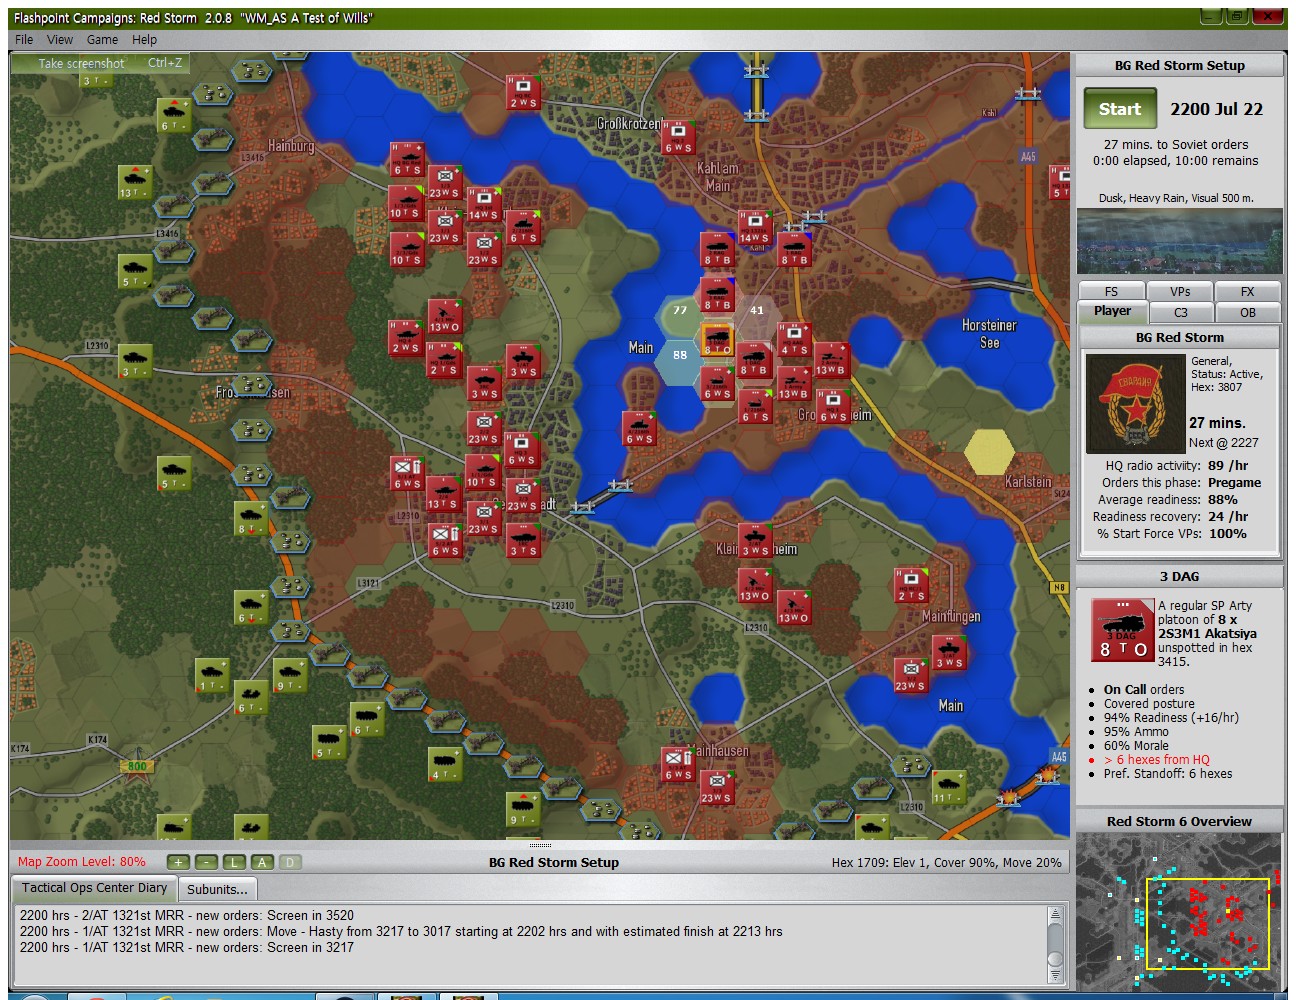Enable the grayed-out 'D' map toggle
The width and height of the screenshot is (1296, 1000).
pyautogui.click(x=288, y=862)
